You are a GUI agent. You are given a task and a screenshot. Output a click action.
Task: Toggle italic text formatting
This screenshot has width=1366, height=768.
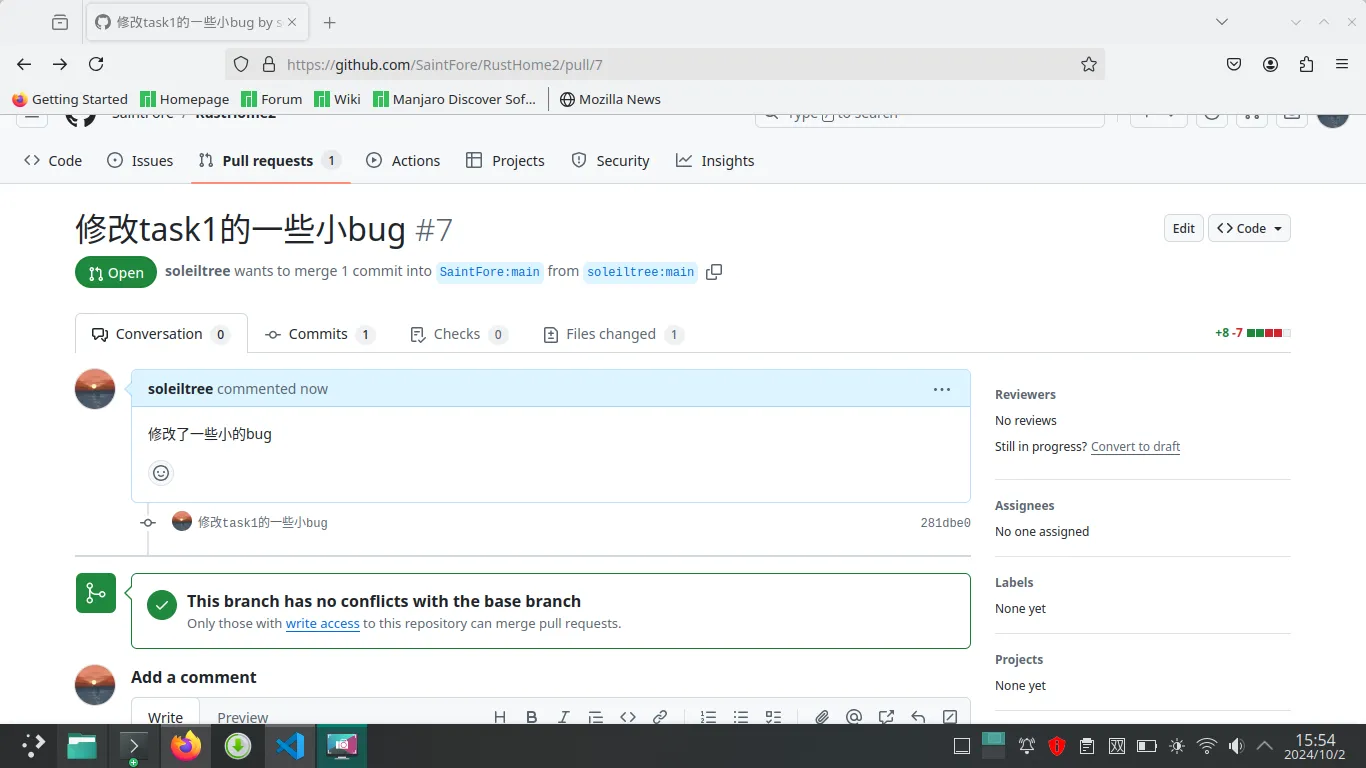pyautogui.click(x=564, y=717)
